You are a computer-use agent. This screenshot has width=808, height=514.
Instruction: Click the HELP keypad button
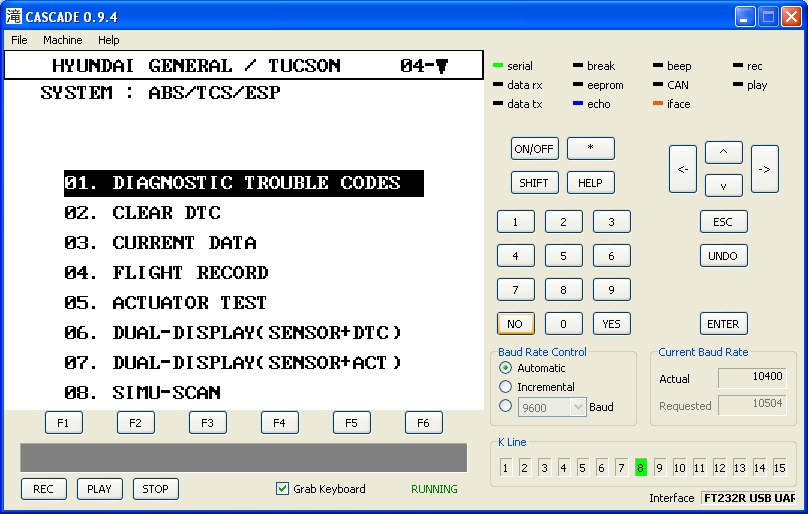point(591,183)
